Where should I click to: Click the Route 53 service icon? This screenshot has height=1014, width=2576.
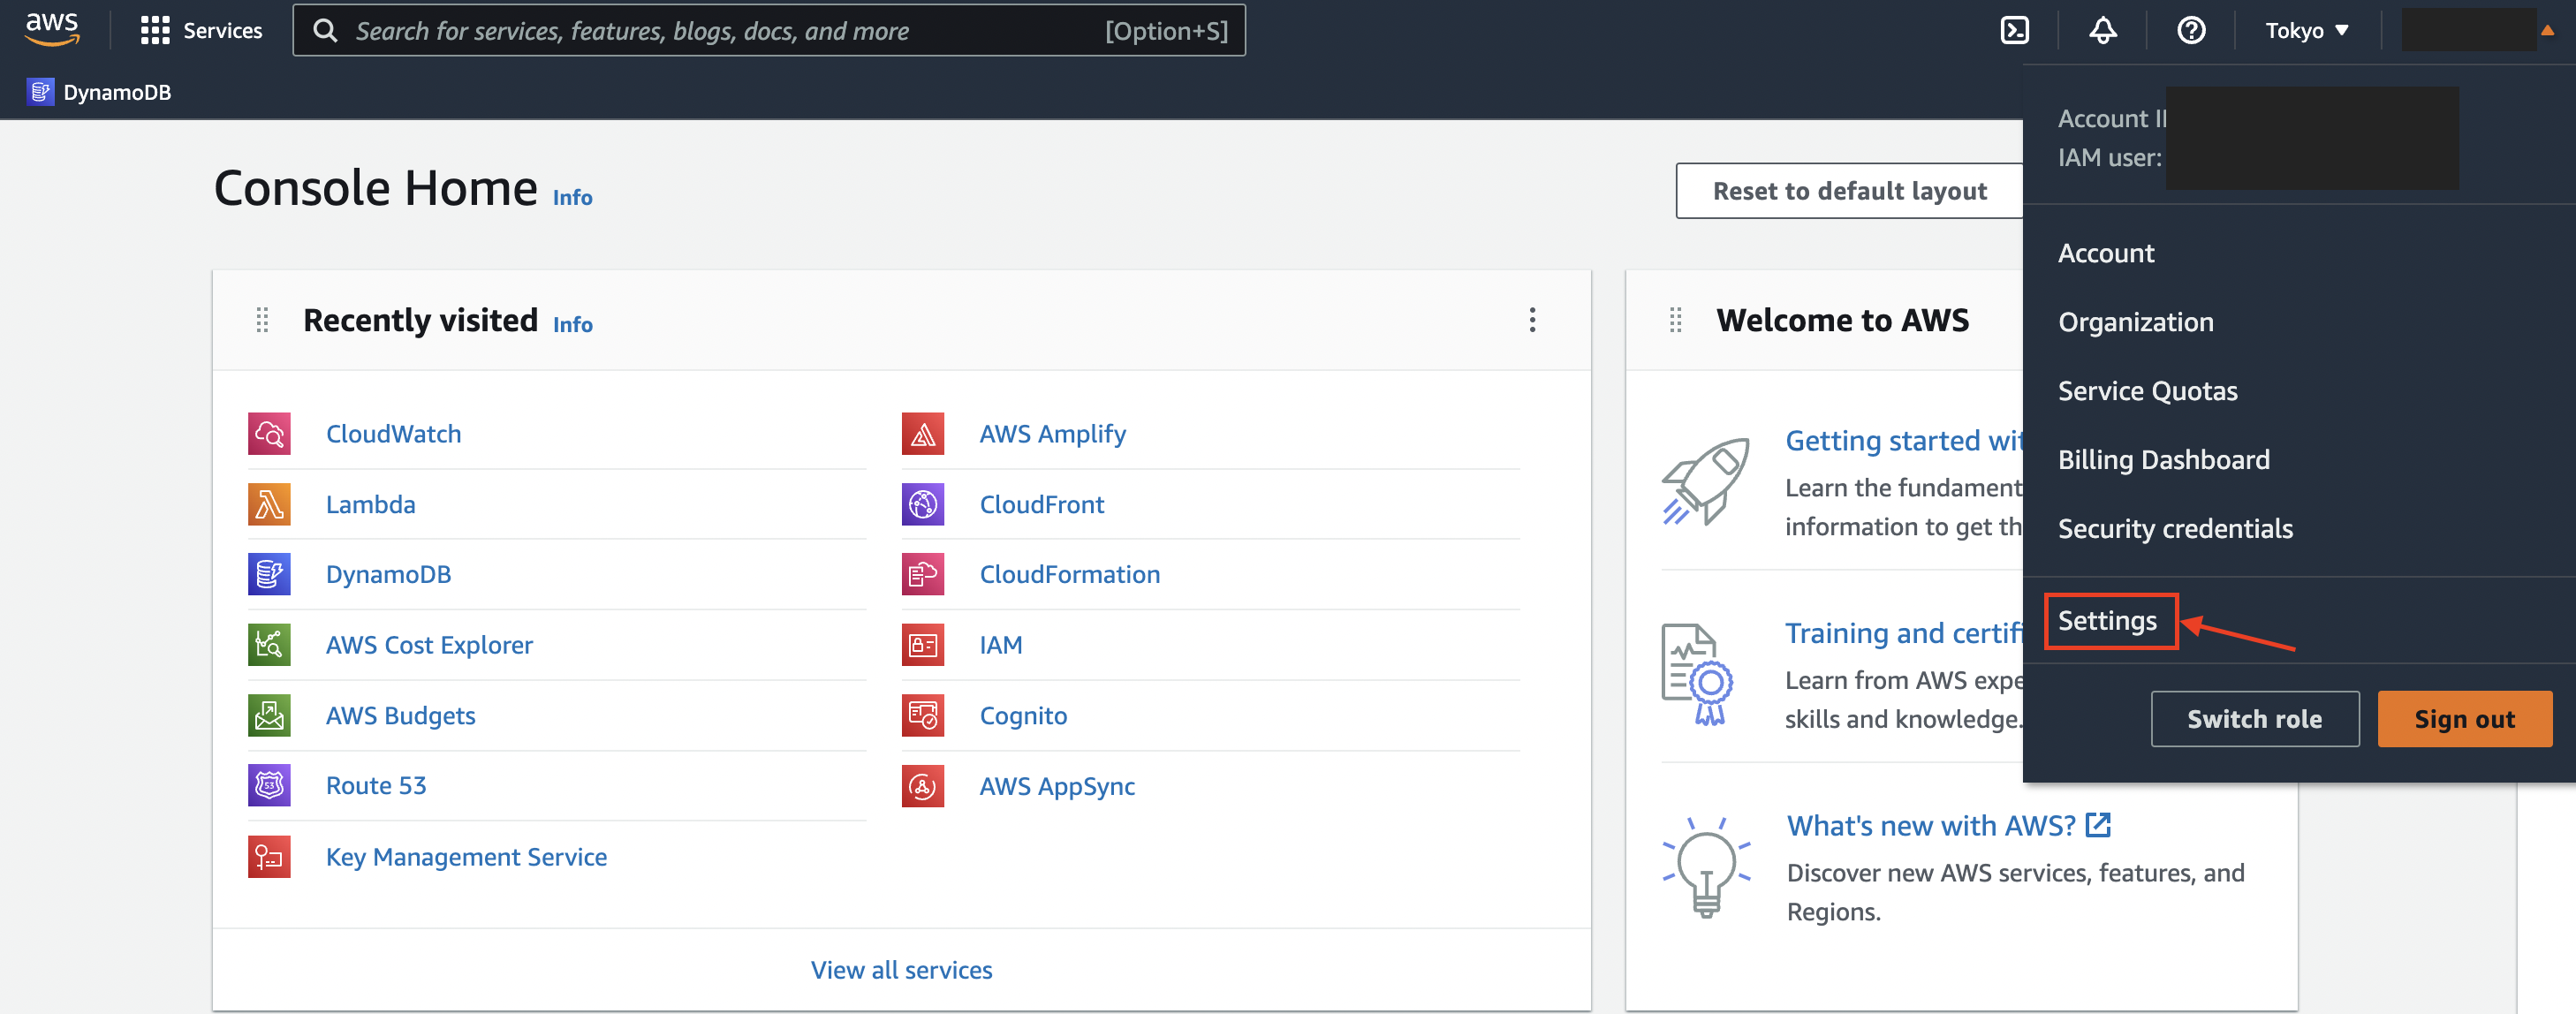click(269, 786)
